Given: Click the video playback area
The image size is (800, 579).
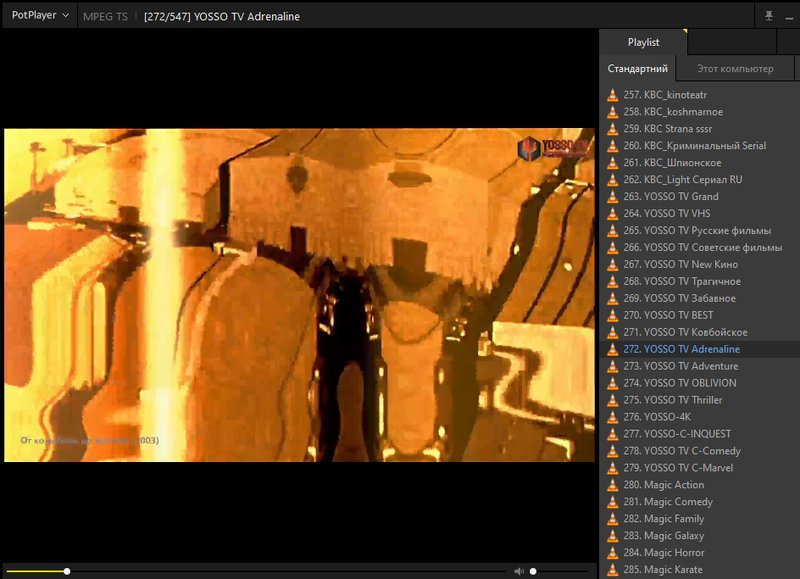Looking at the screenshot, I should [x=299, y=295].
